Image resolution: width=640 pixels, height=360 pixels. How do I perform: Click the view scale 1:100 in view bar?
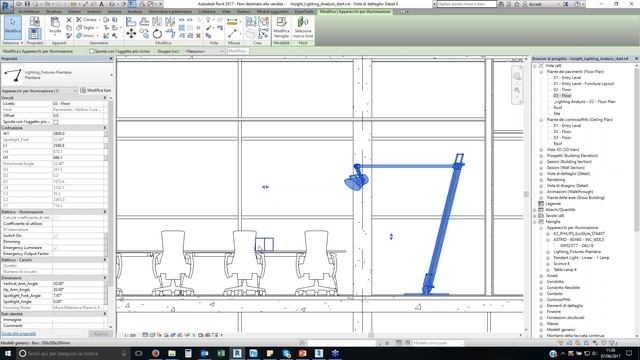[130, 335]
